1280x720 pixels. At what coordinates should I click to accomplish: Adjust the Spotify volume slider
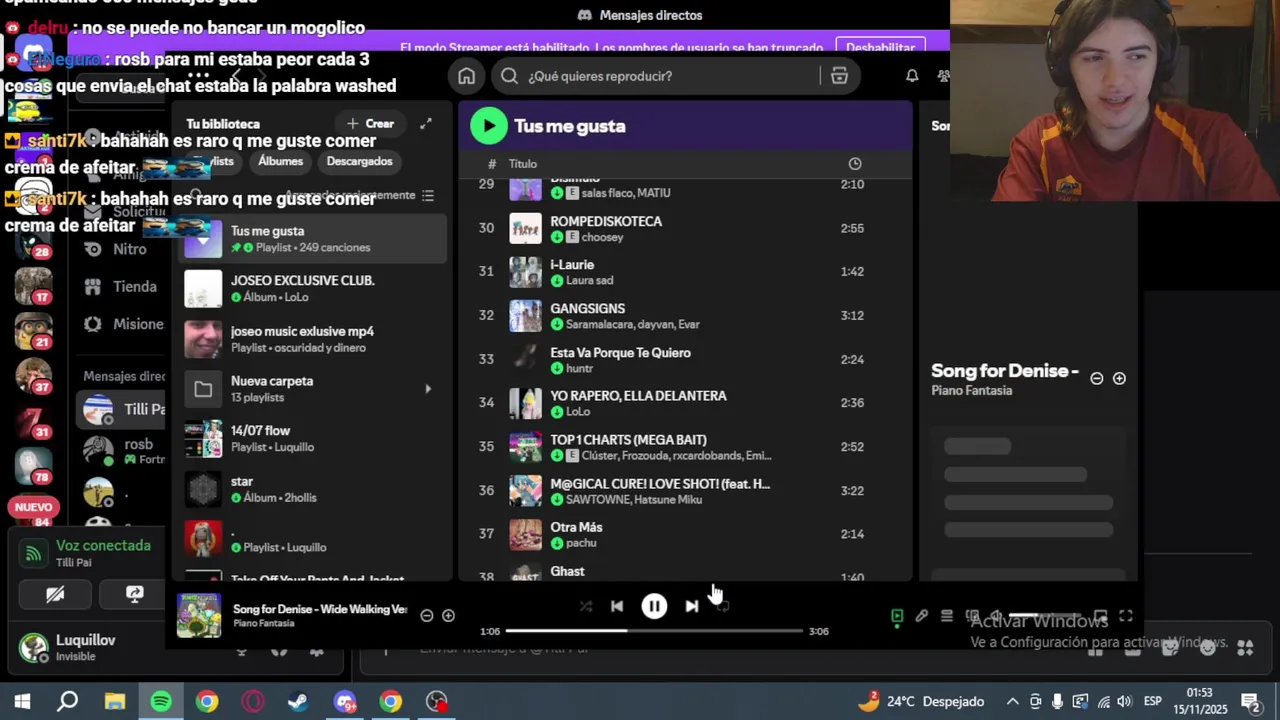point(1044,617)
